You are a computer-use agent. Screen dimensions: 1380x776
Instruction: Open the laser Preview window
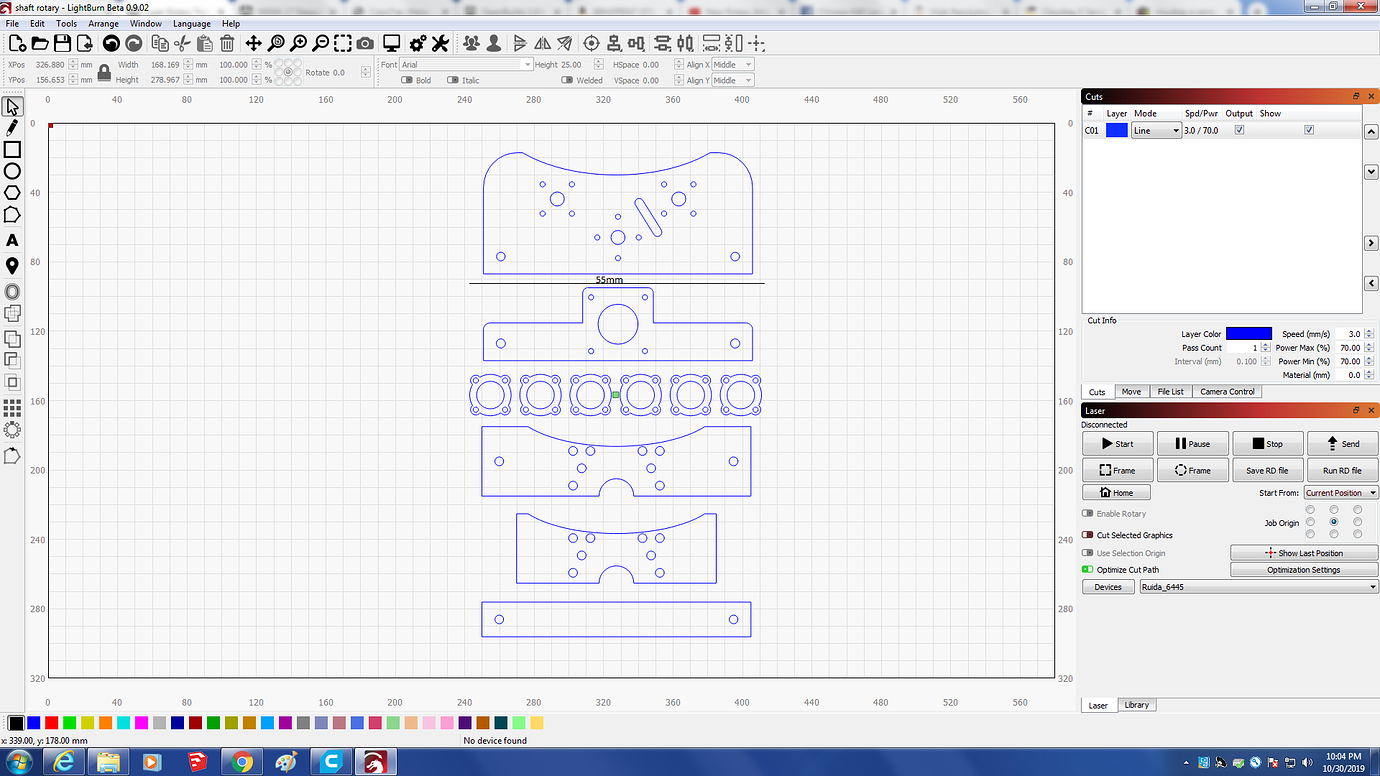(x=390, y=43)
